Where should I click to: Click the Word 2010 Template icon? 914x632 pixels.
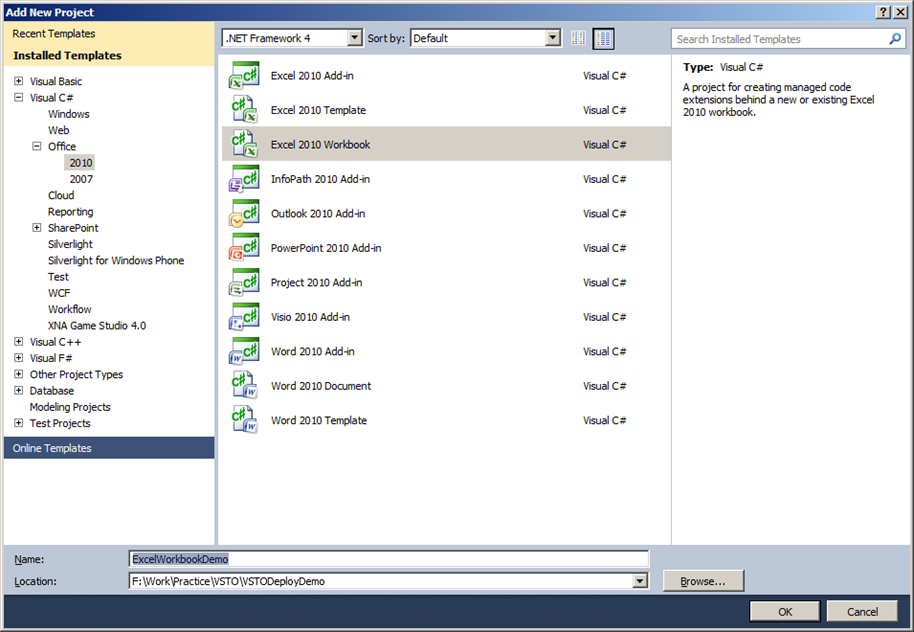[x=244, y=420]
